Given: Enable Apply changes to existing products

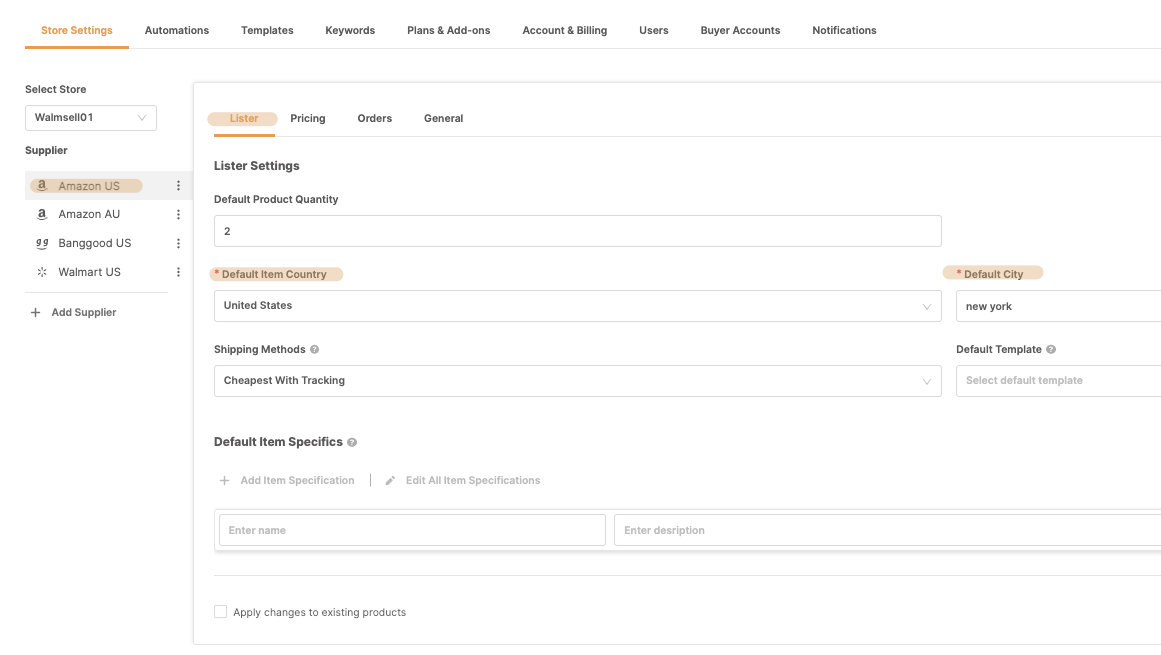Looking at the screenshot, I should (x=221, y=612).
